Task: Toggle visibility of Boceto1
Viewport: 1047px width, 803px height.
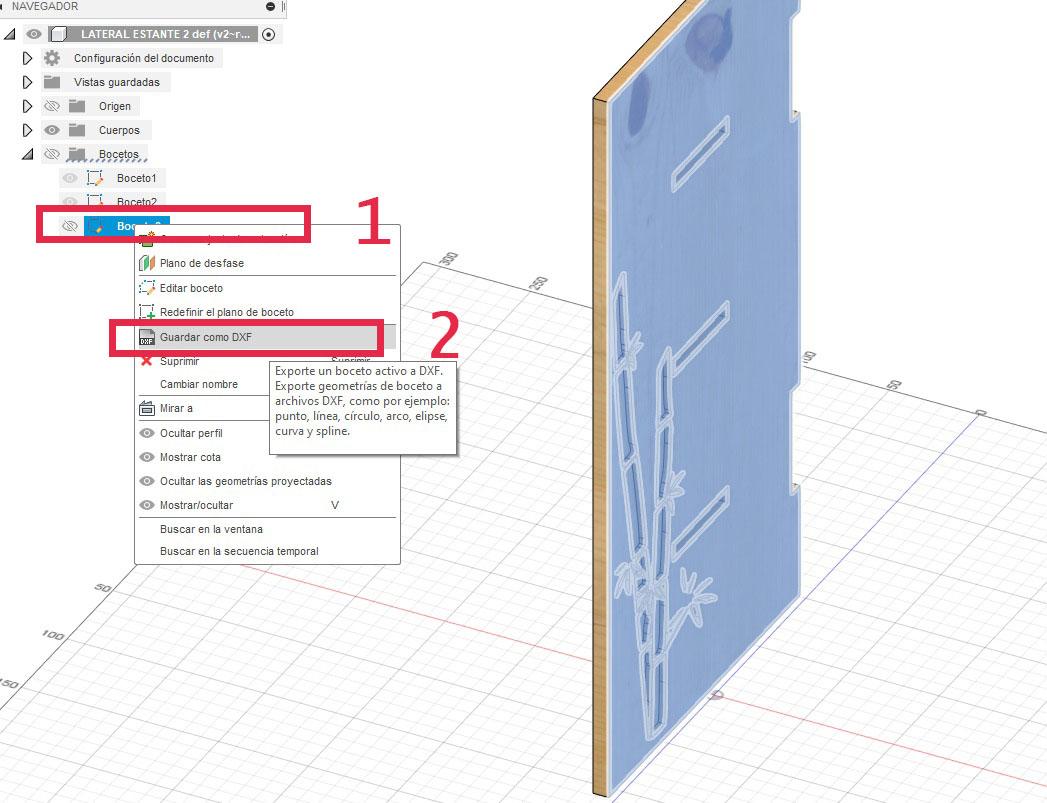Action: point(69,178)
